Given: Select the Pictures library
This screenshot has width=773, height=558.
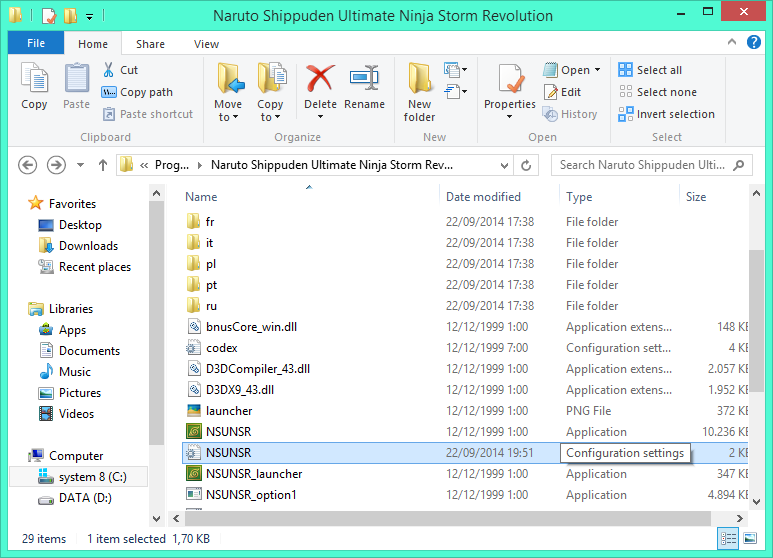Looking at the screenshot, I should point(70,393).
